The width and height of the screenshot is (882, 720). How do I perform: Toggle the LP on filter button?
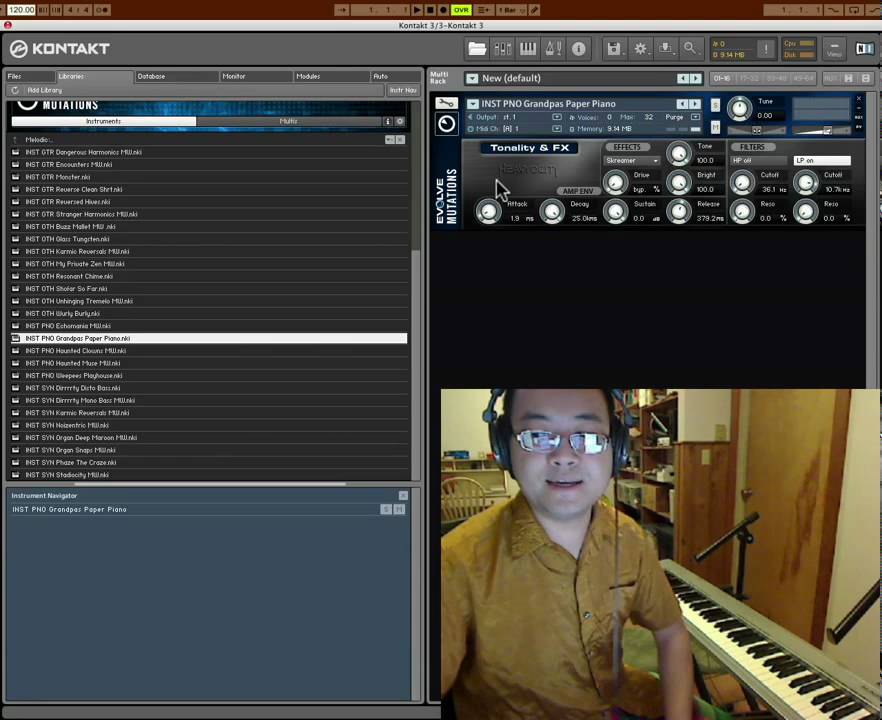tap(822, 160)
